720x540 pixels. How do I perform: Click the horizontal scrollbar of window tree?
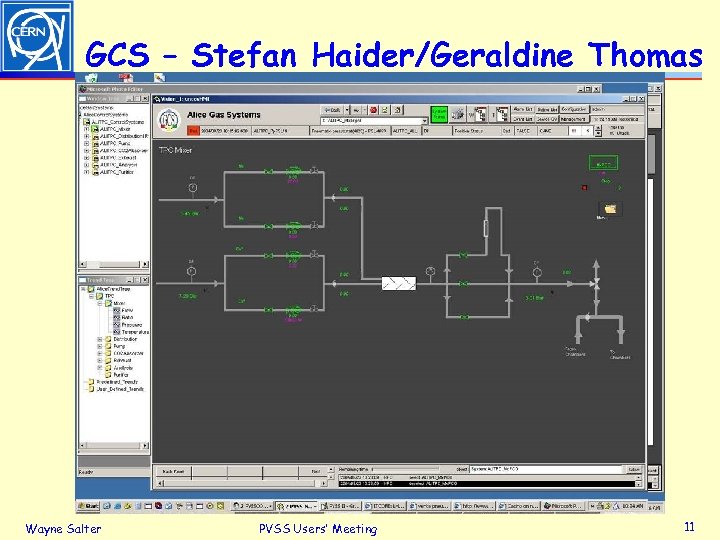(x=114, y=264)
